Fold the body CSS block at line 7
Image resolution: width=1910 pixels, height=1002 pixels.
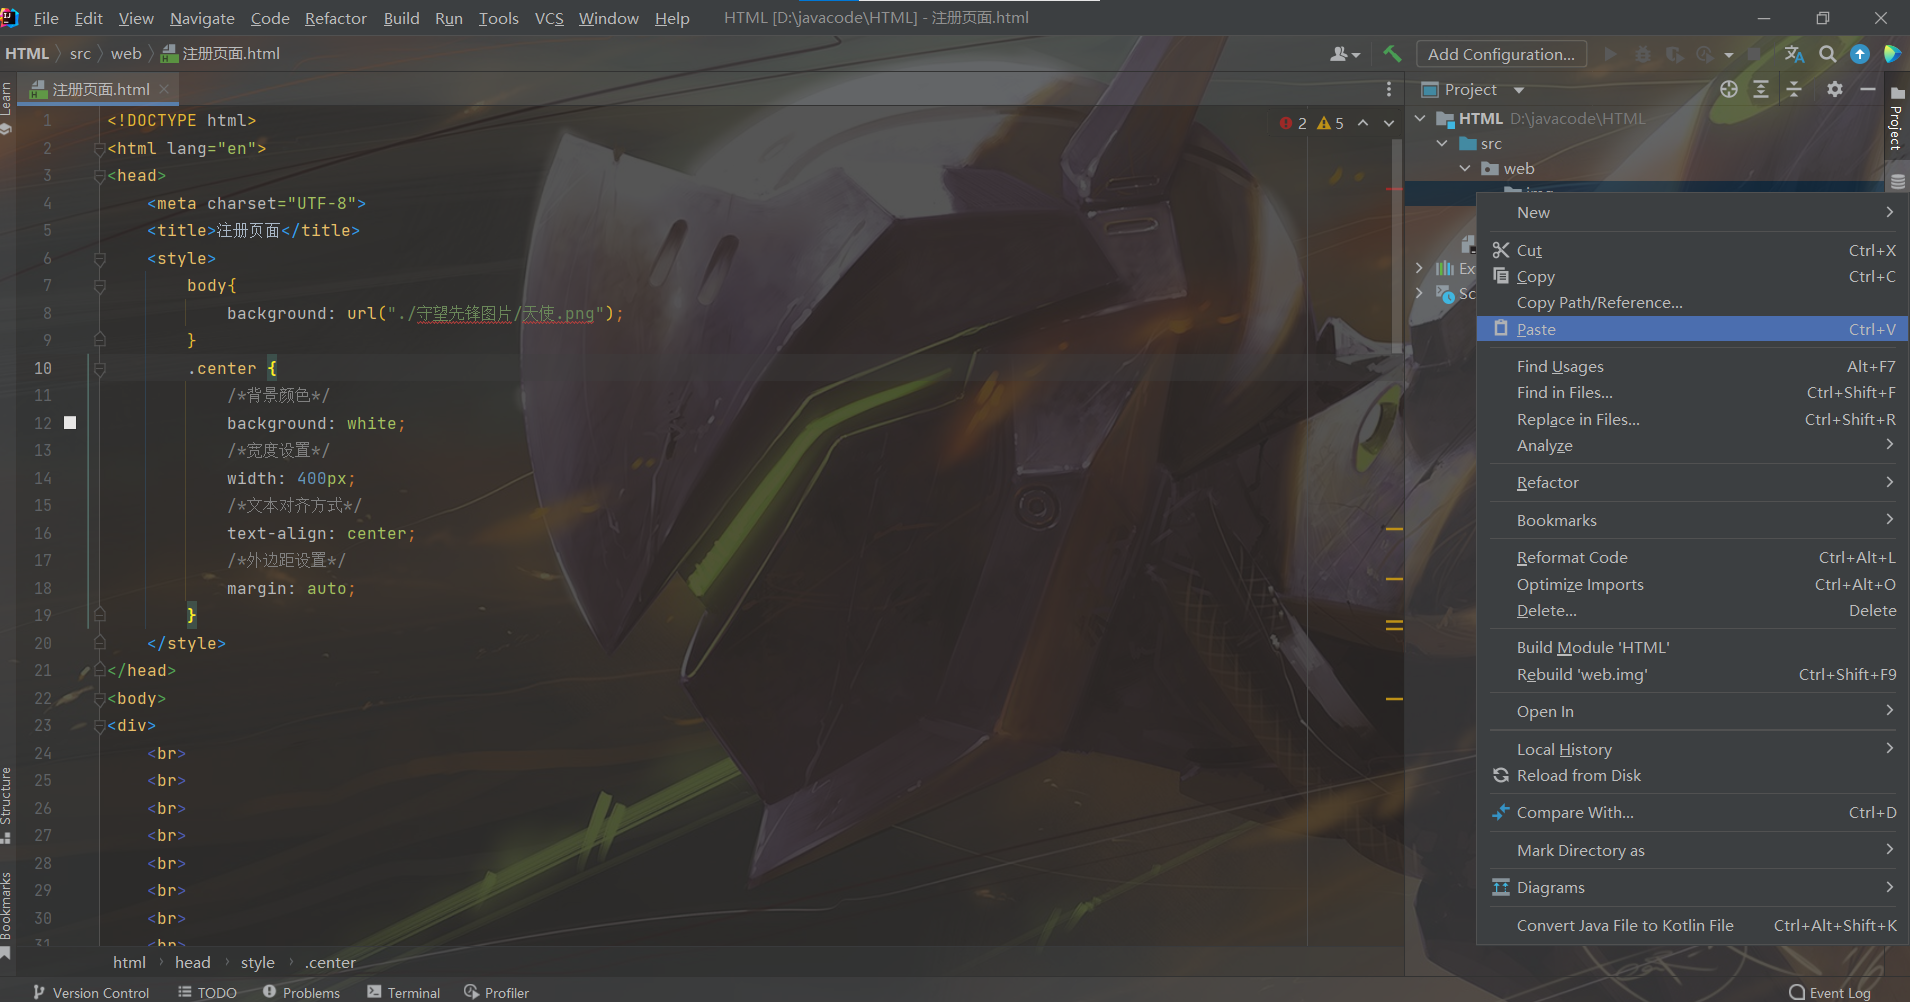coord(99,286)
